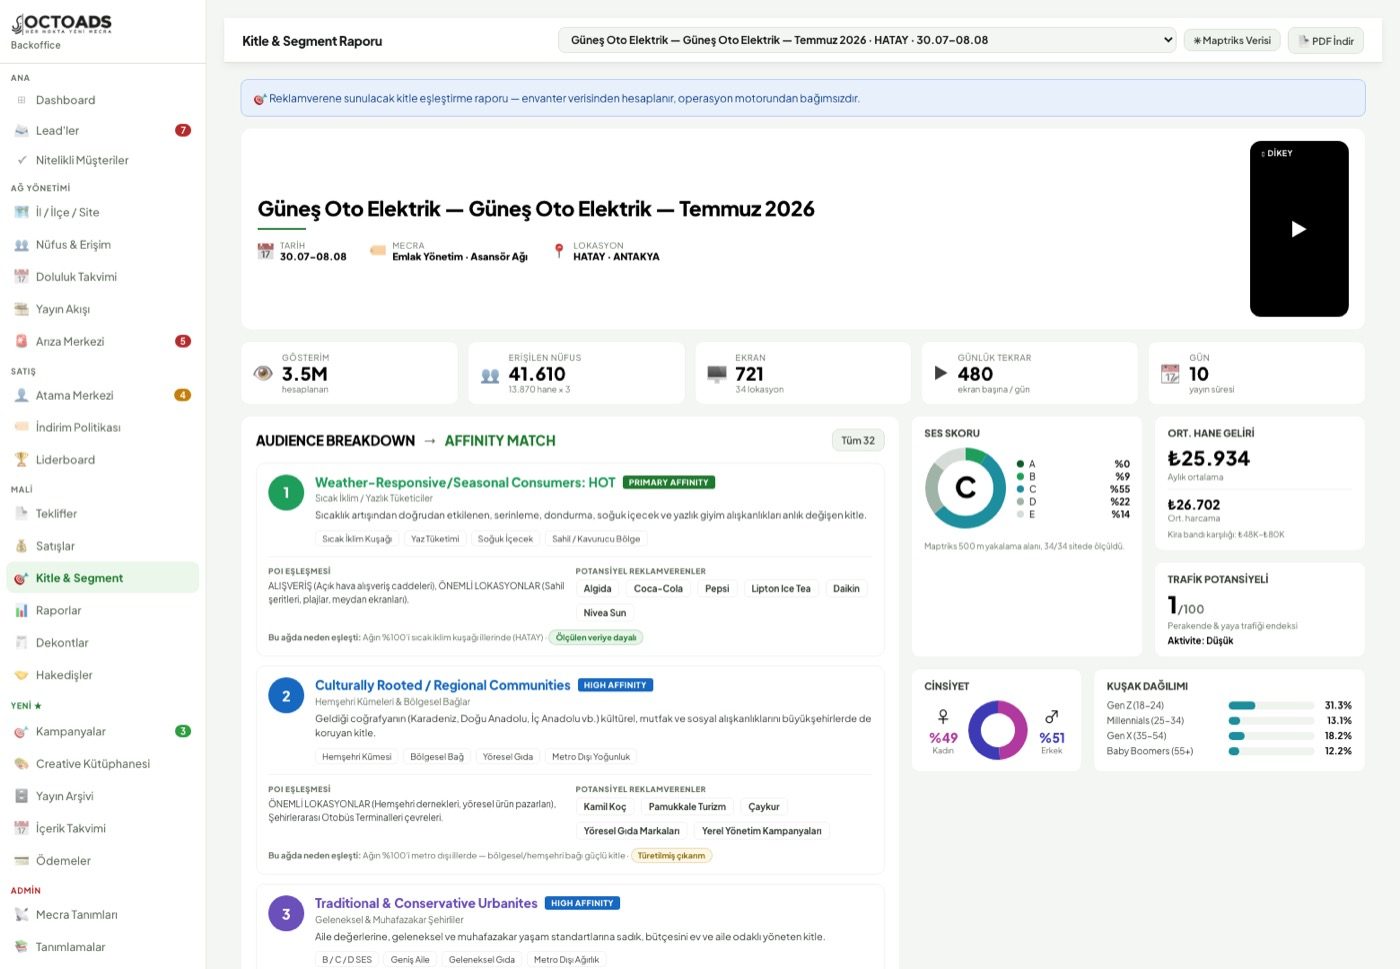Click the Yayın Arşivi icon
This screenshot has height=969, width=1400.
[21, 796]
